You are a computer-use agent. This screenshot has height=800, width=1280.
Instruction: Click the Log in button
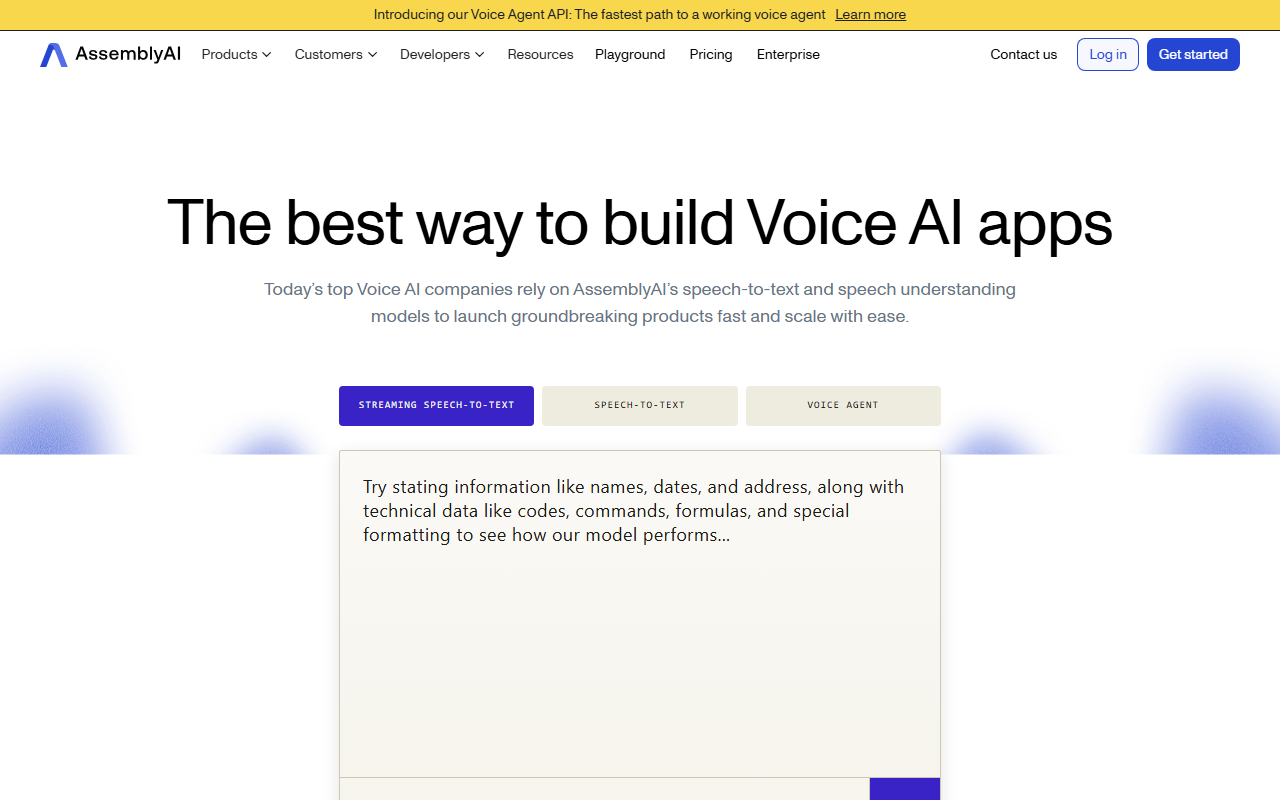click(x=1108, y=55)
